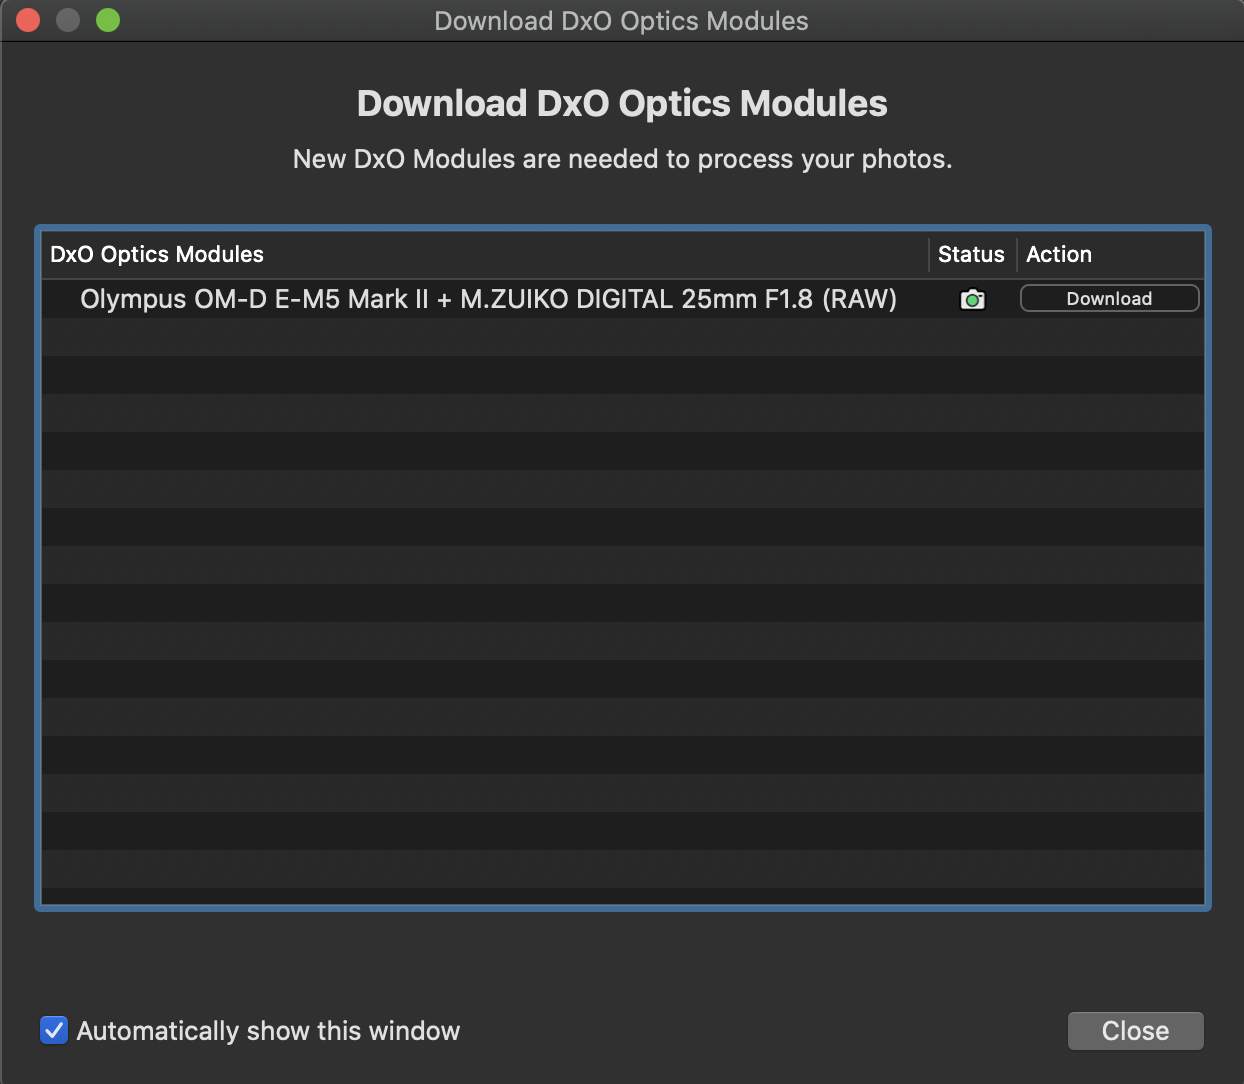The image size is (1244, 1084).
Task: Select the Olympus OM-D E-M5 Mark II row
Action: tap(622, 299)
